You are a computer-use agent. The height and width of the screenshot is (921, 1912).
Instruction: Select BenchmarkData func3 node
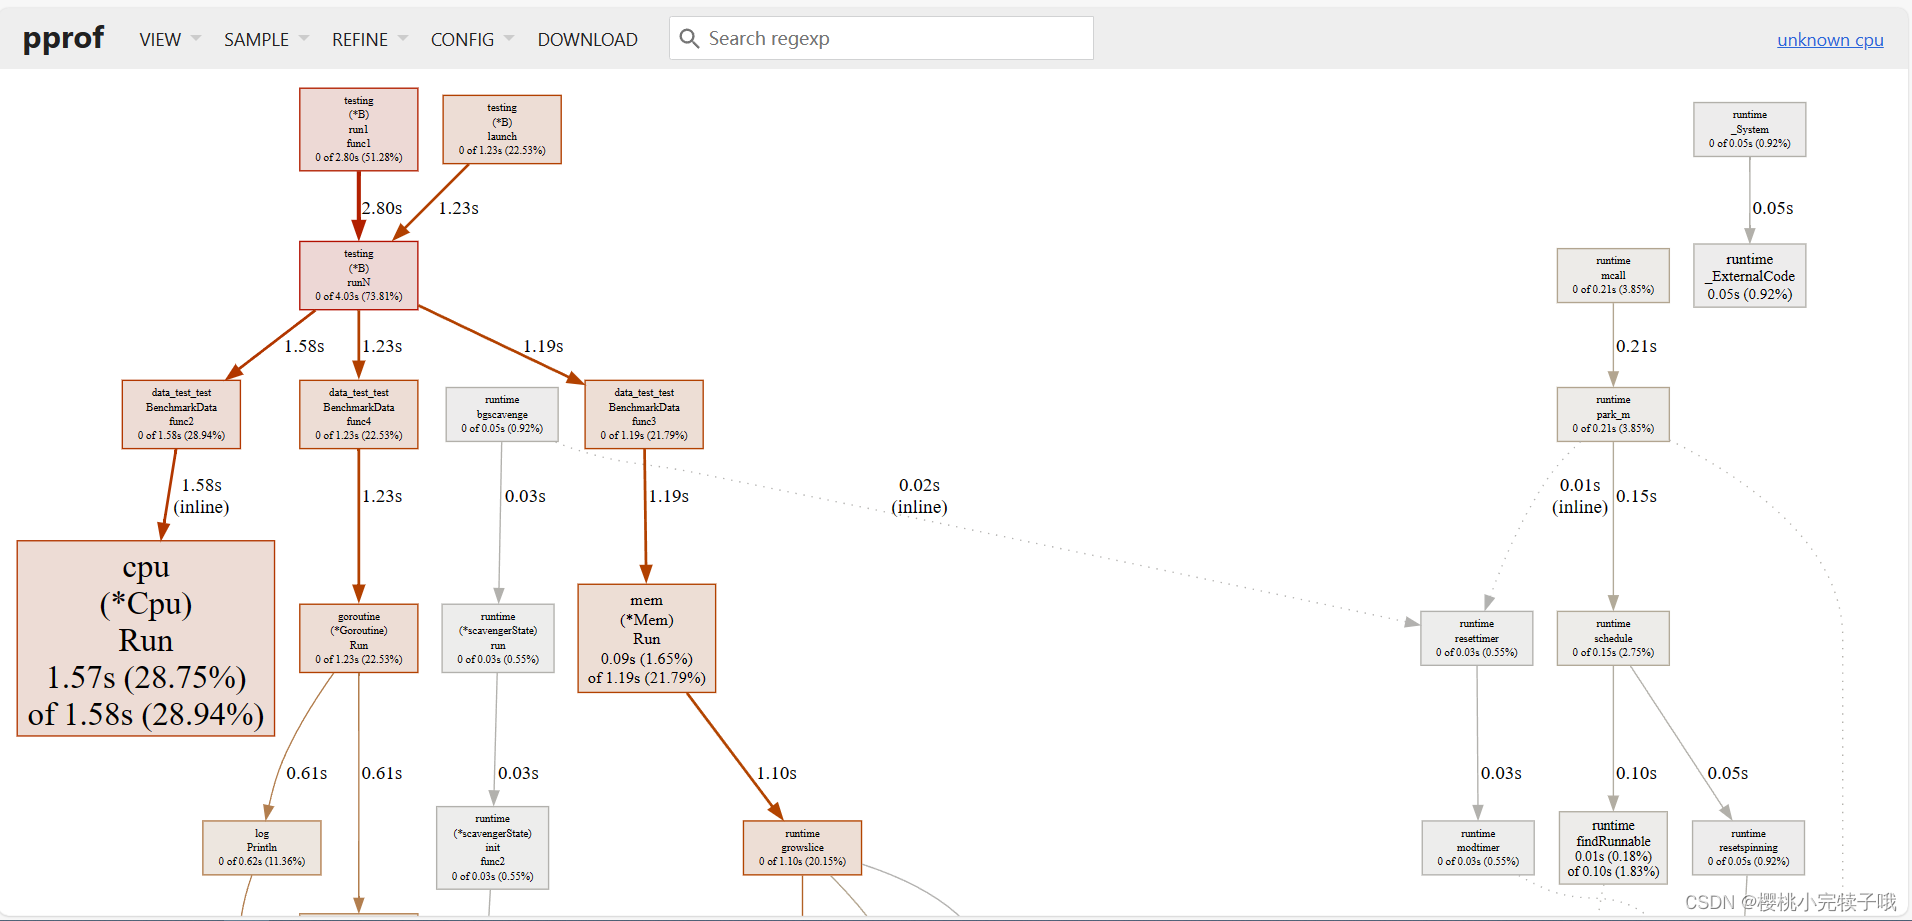pos(644,414)
